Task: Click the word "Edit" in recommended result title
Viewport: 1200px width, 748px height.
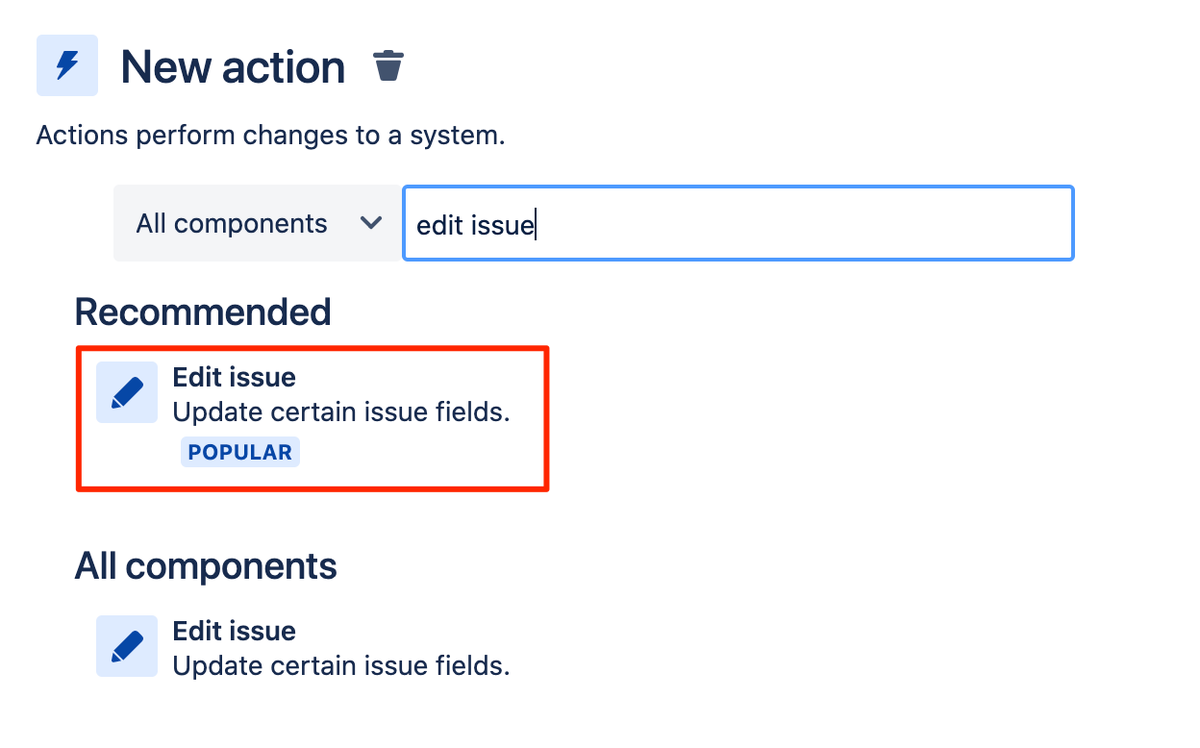Action: (x=194, y=378)
